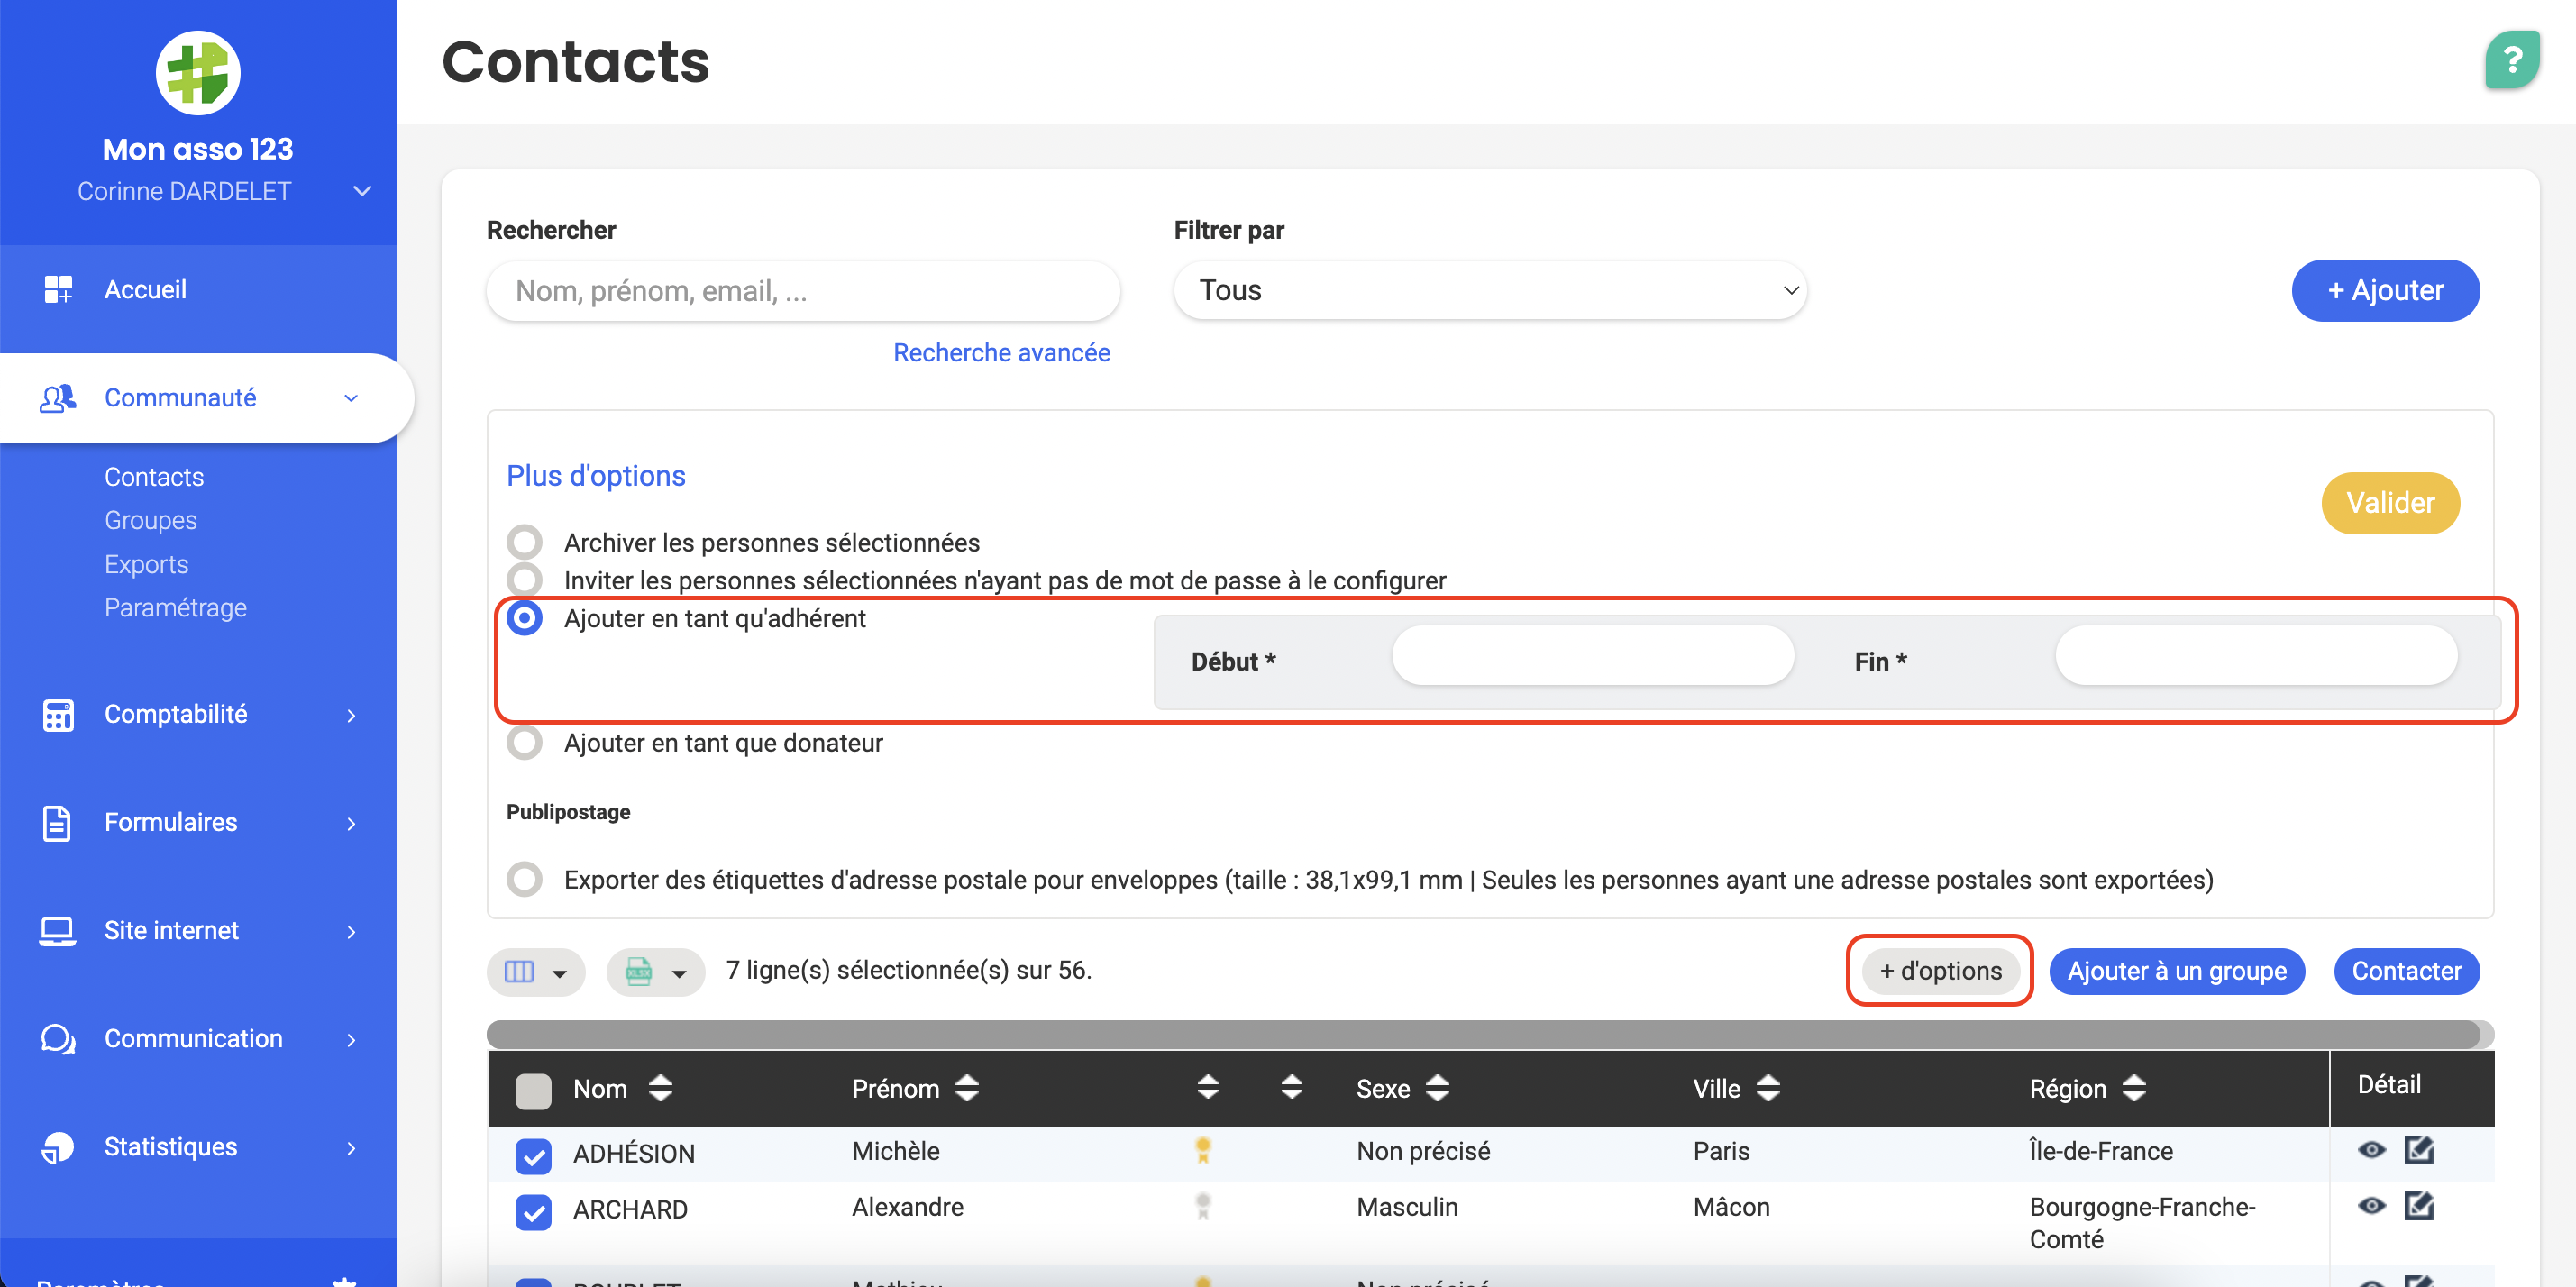Open the Comptabilité menu label
This screenshot has width=2576, height=1287.
[x=176, y=714]
